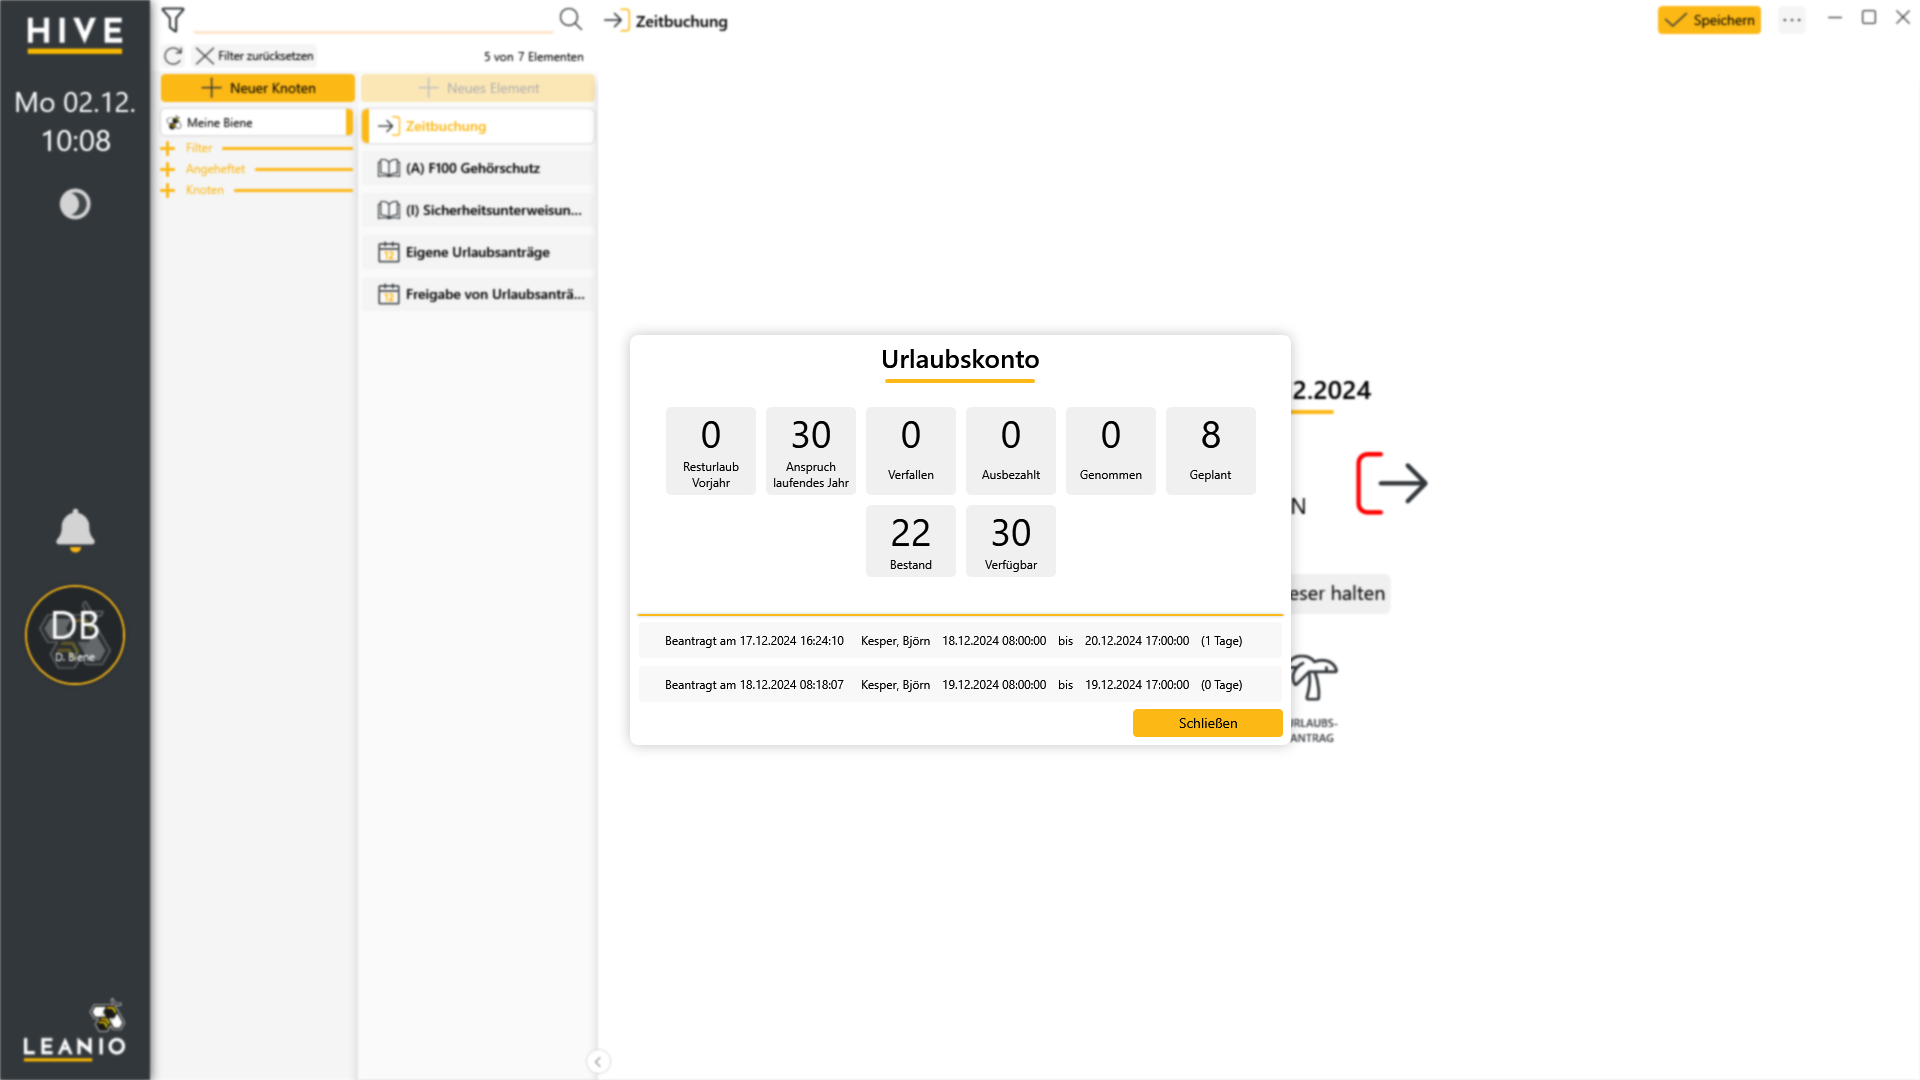Click the Neues Element button
1920x1080 pixels.
[x=478, y=88]
